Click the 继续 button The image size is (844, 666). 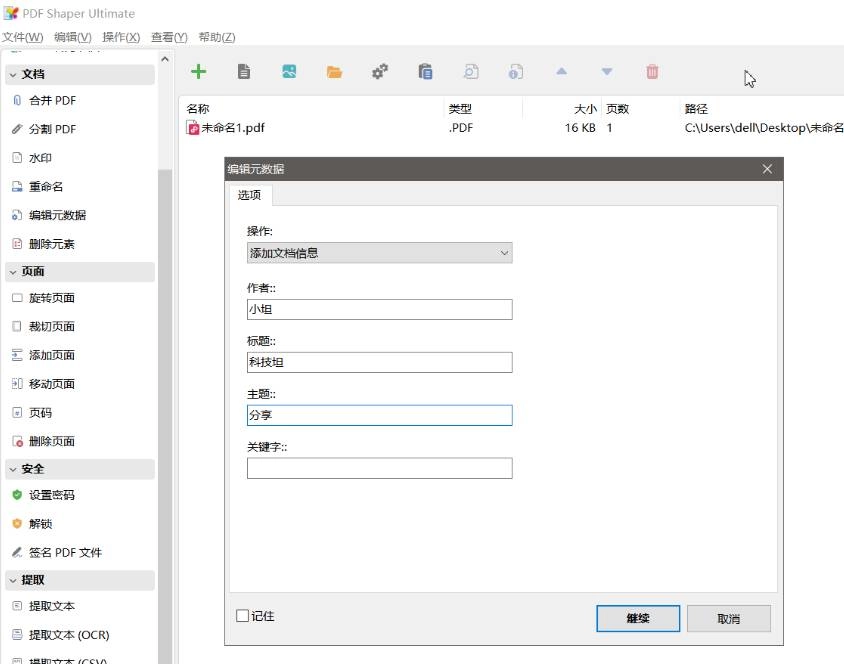click(x=638, y=618)
